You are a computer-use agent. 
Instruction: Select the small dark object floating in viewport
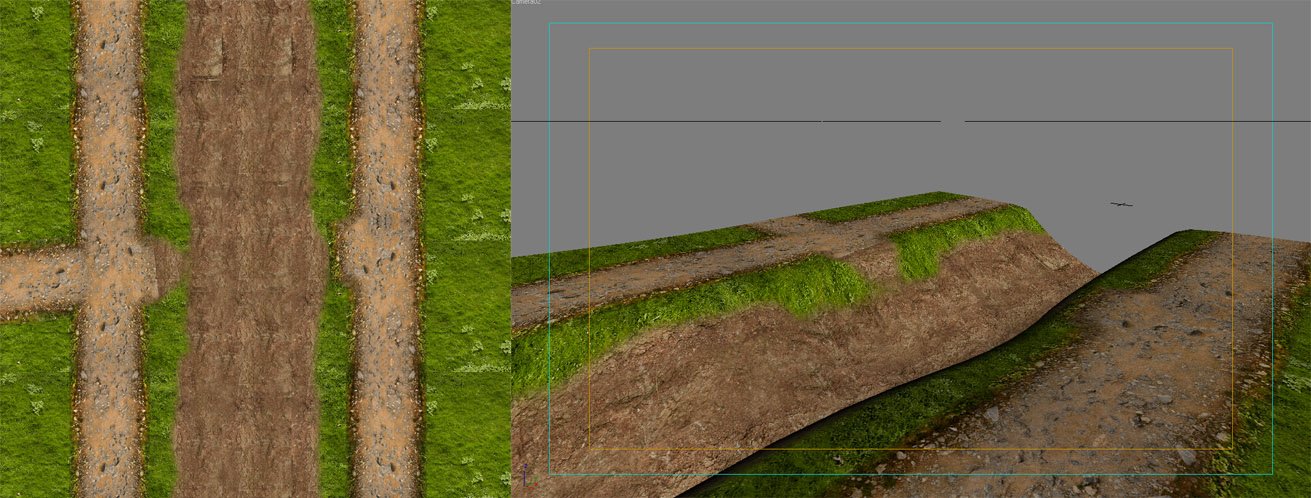tap(1121, 204)
